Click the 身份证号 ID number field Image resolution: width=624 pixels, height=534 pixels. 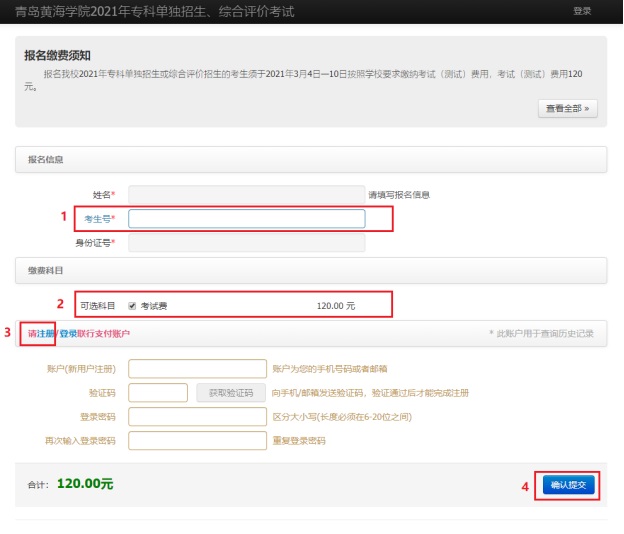click(246, 243)
